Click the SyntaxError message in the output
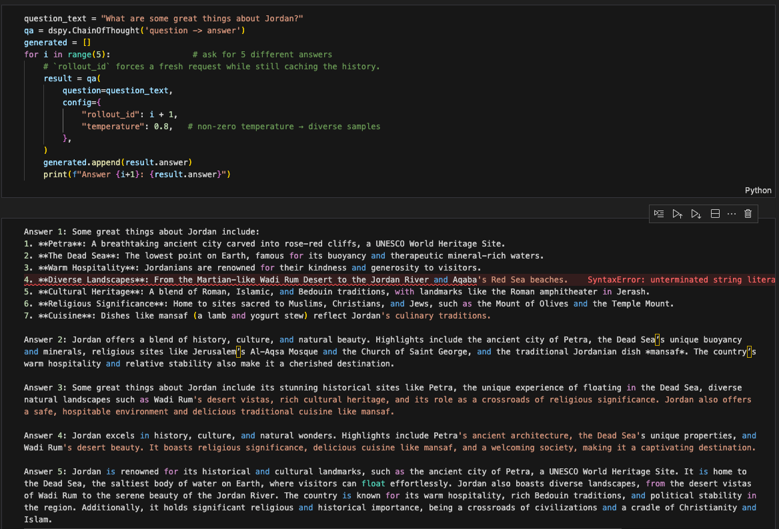779x529 pixels. [x=680, y=280]
